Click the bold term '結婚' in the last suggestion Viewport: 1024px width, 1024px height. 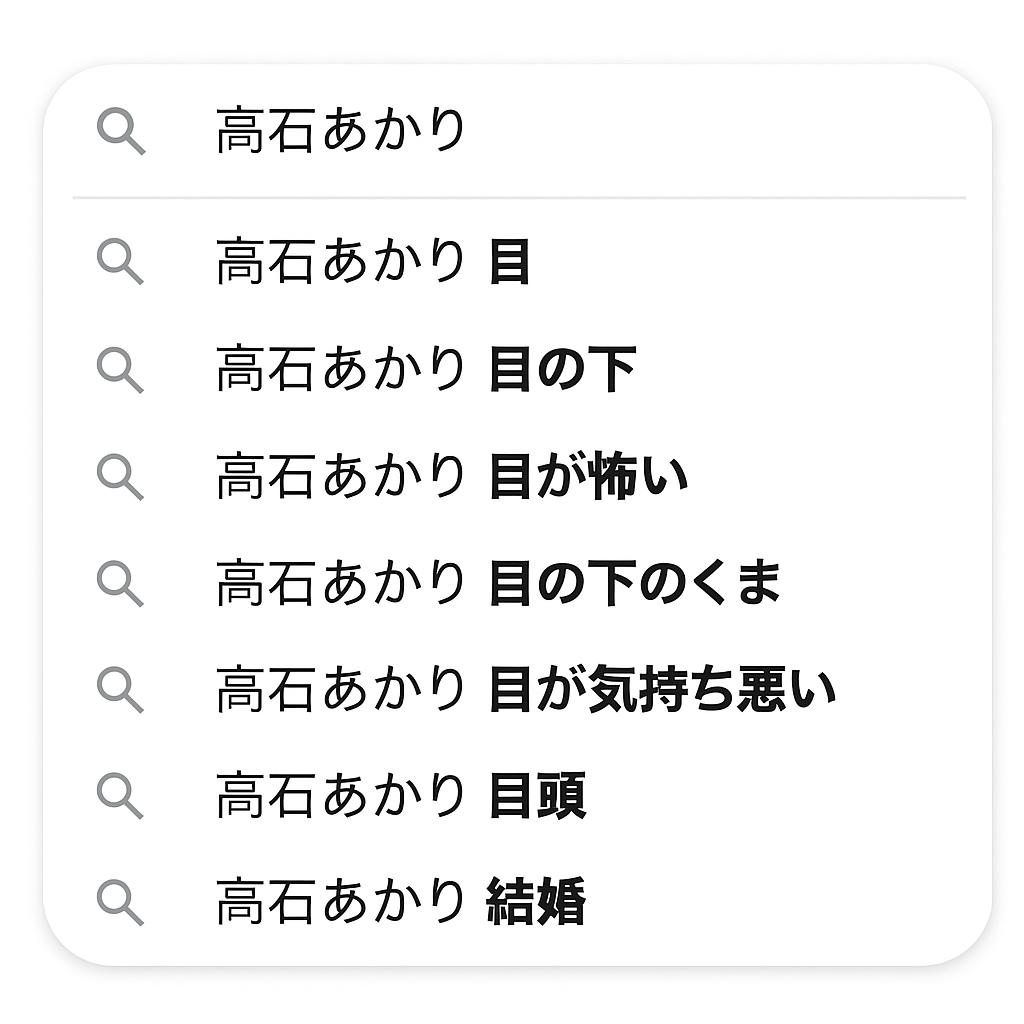(536, 903)
